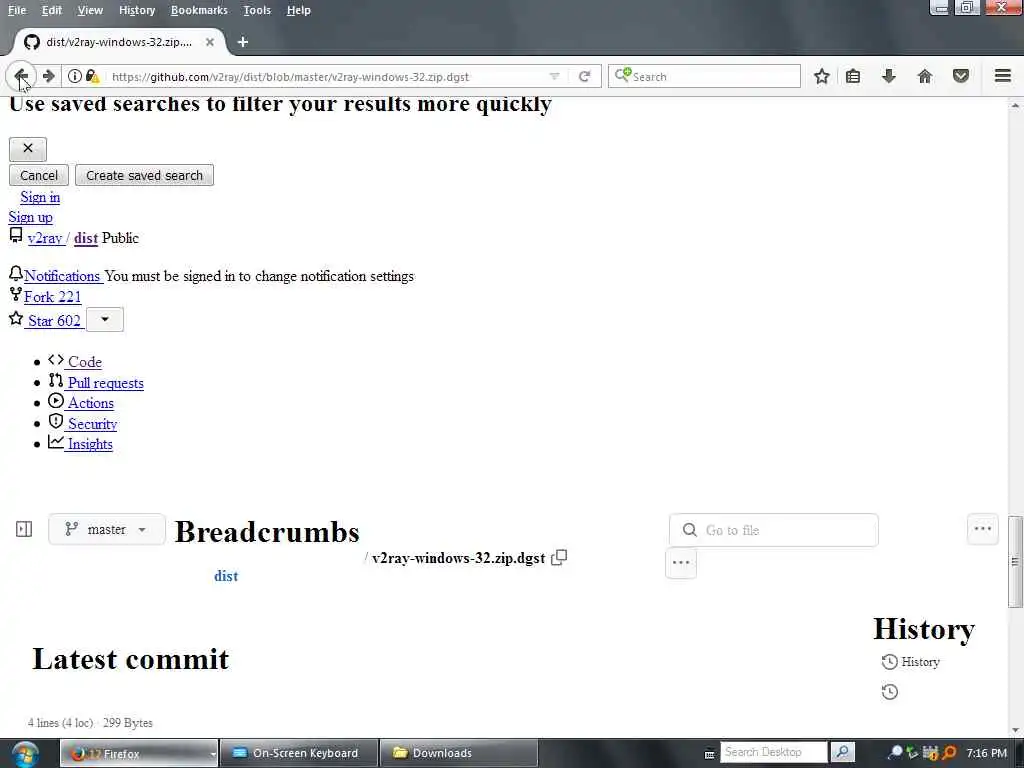Click search engine magnifier icon in search box
Screen dimensions: 1024x768
622,76
